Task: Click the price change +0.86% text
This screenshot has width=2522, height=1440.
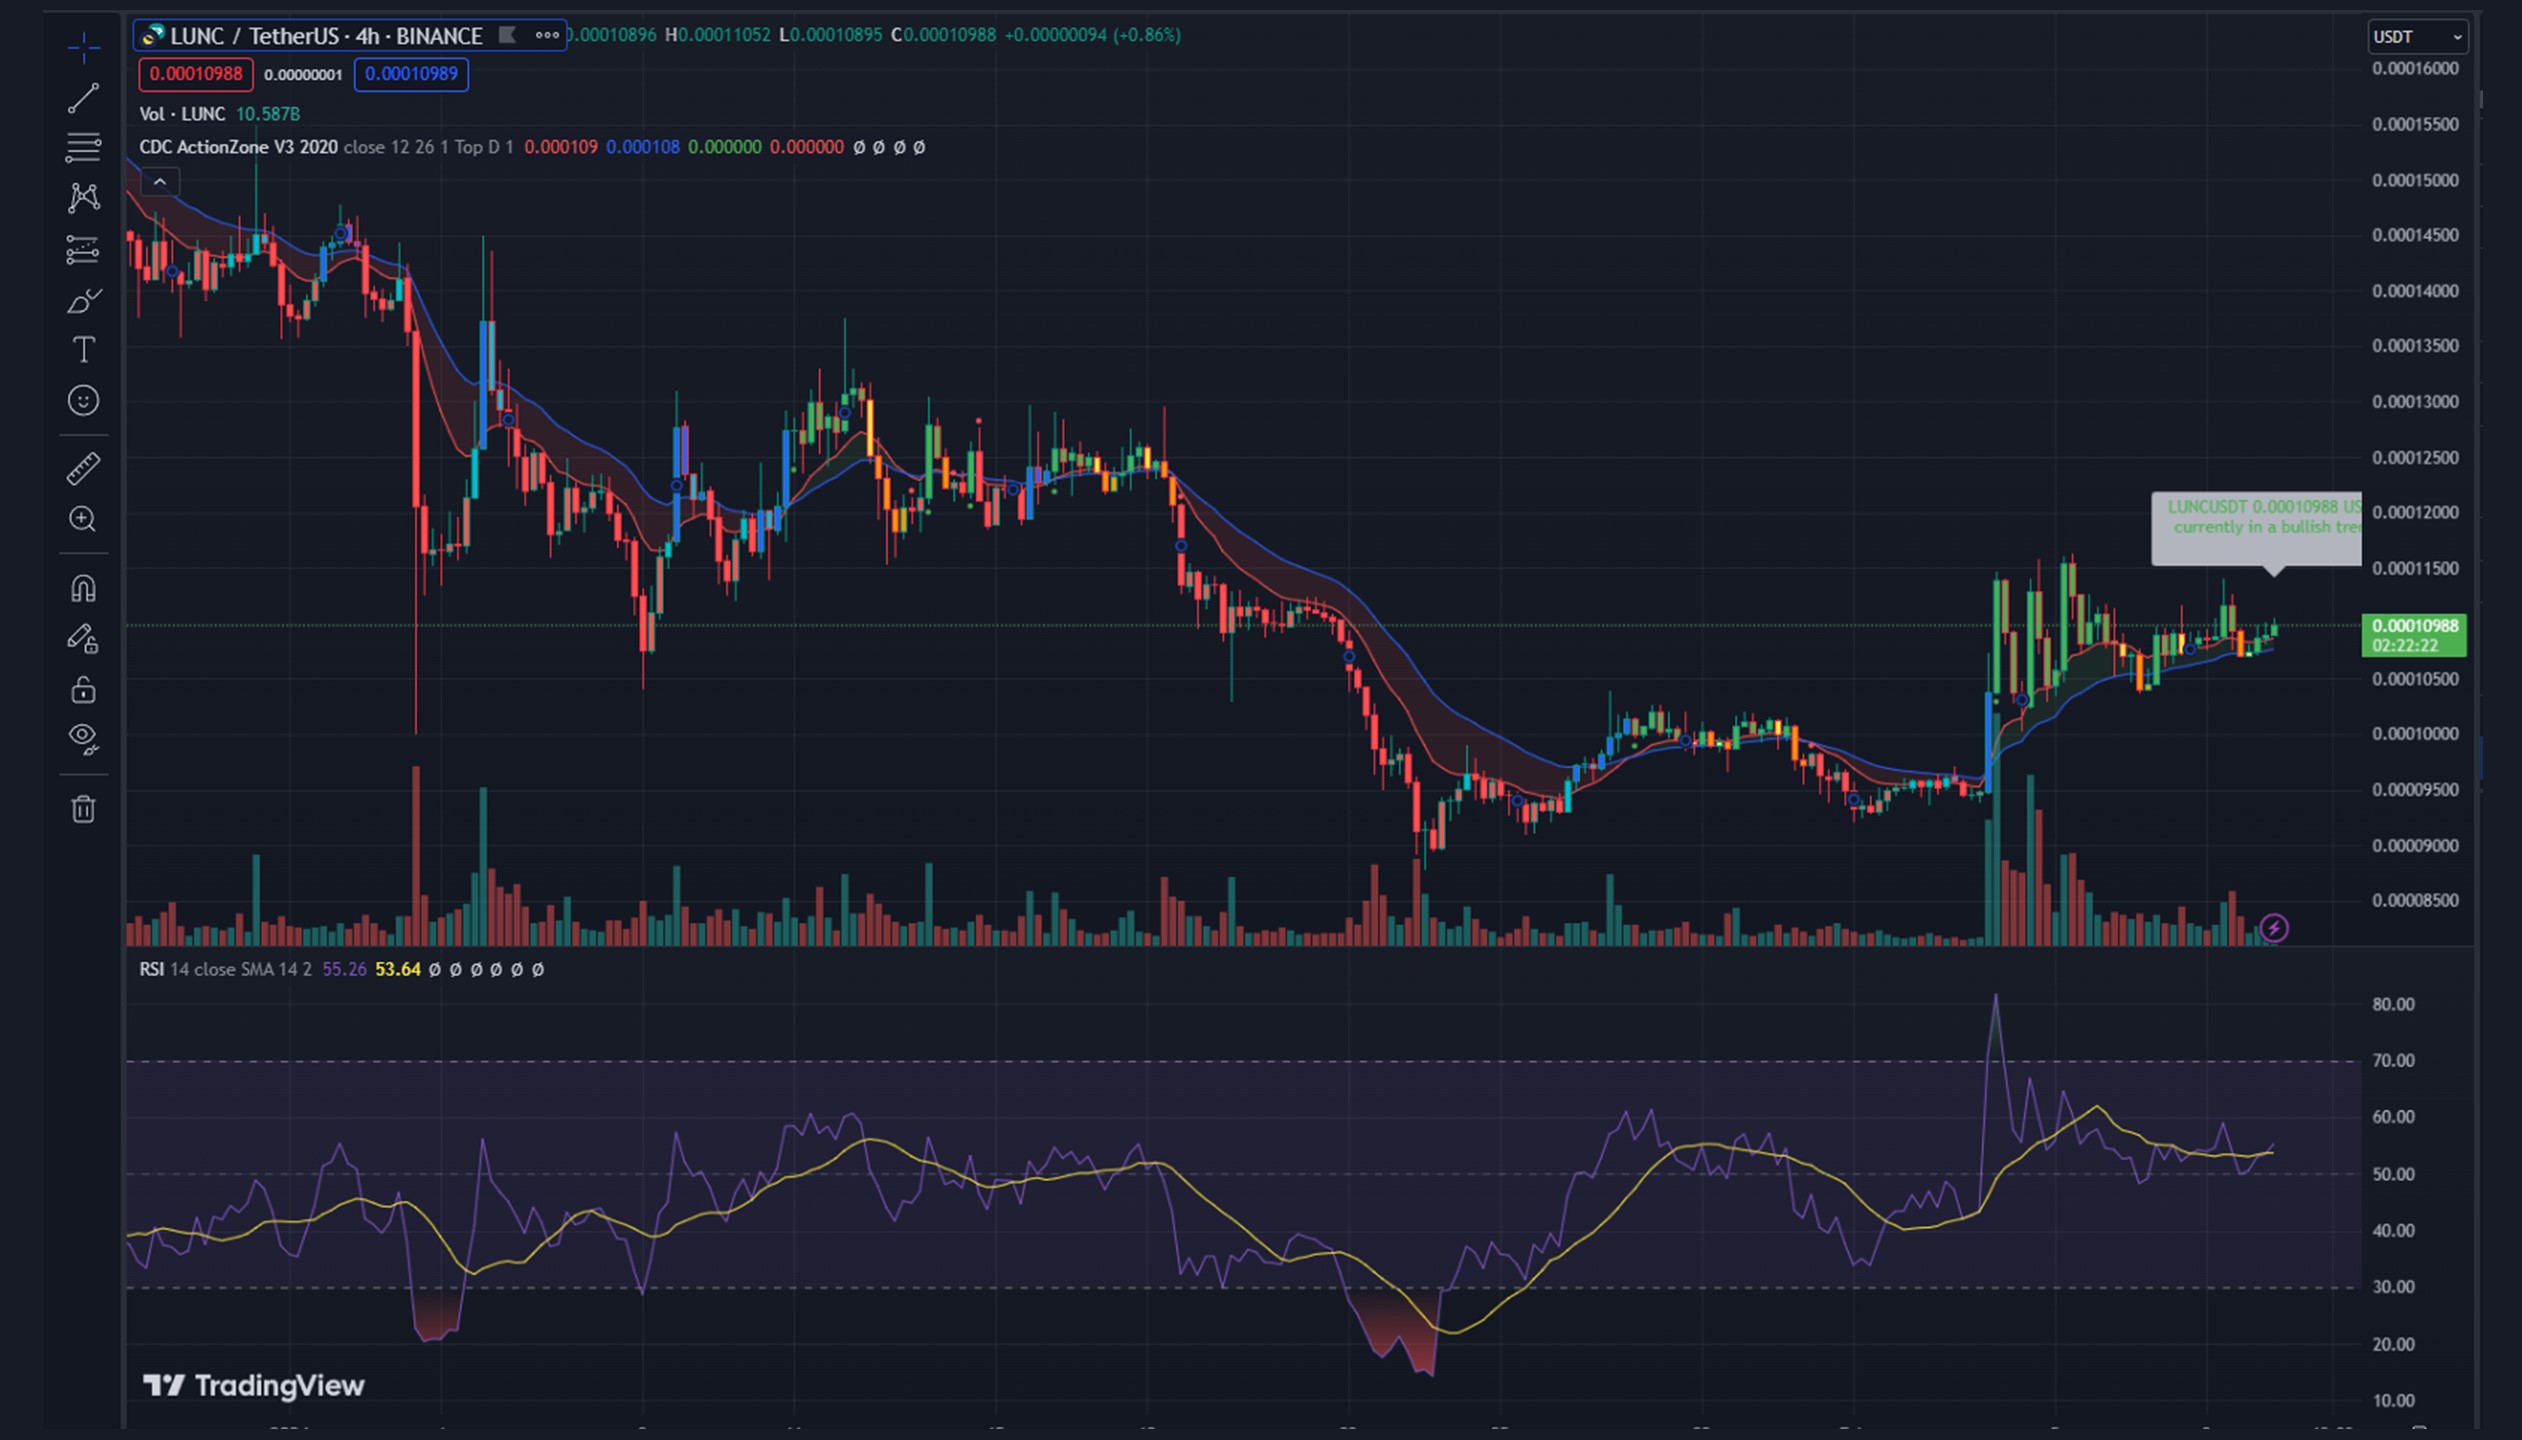Action: 1145,35
